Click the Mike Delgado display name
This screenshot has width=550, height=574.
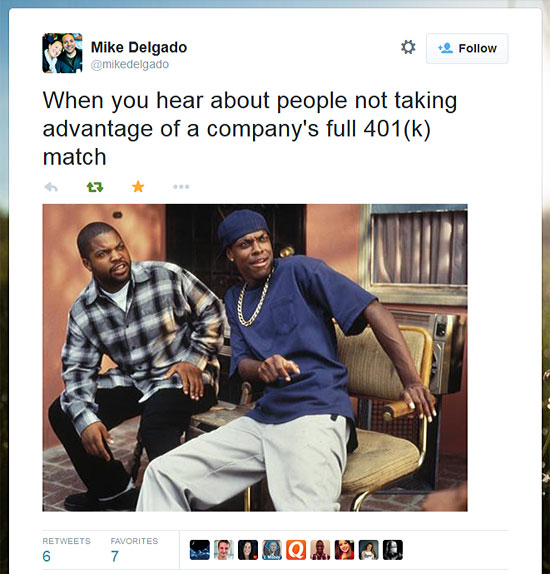coord(139,47)
